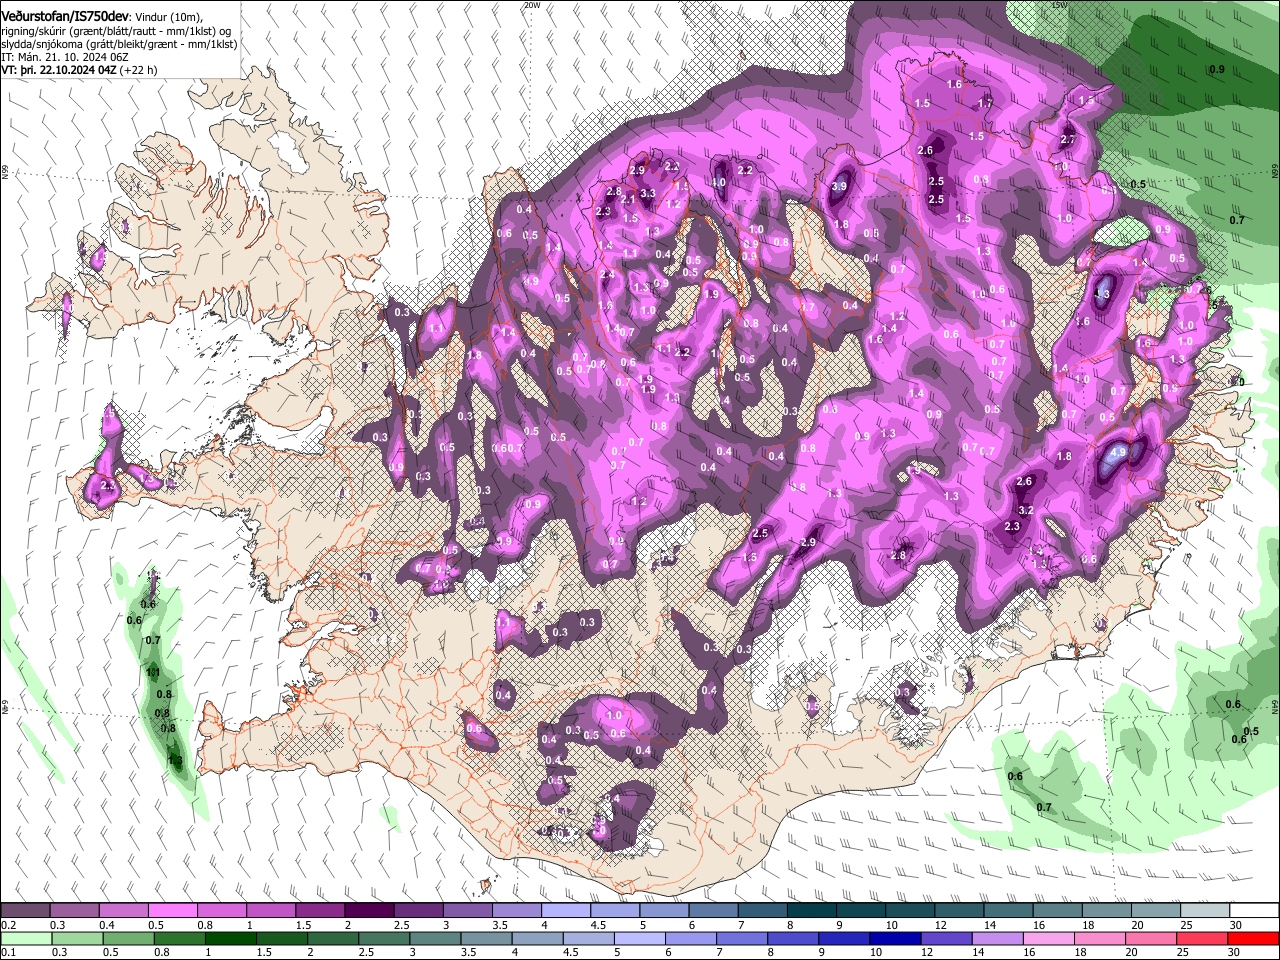The height and width of the screenshot is (960, 1280).
Task: Pick lower scale swatch between 0.3 and 0.5
Action: coord(76,939)
